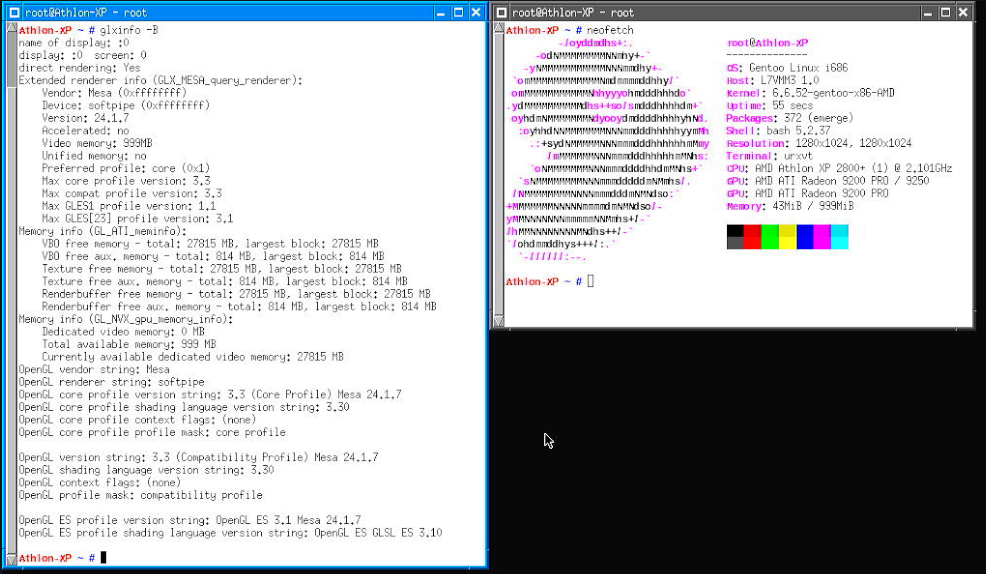Viewport: 986px width, 574px height.
Task: Click the scroll-up arrow in the neofetch terminal scrollbar
Action: click(499, 28)
